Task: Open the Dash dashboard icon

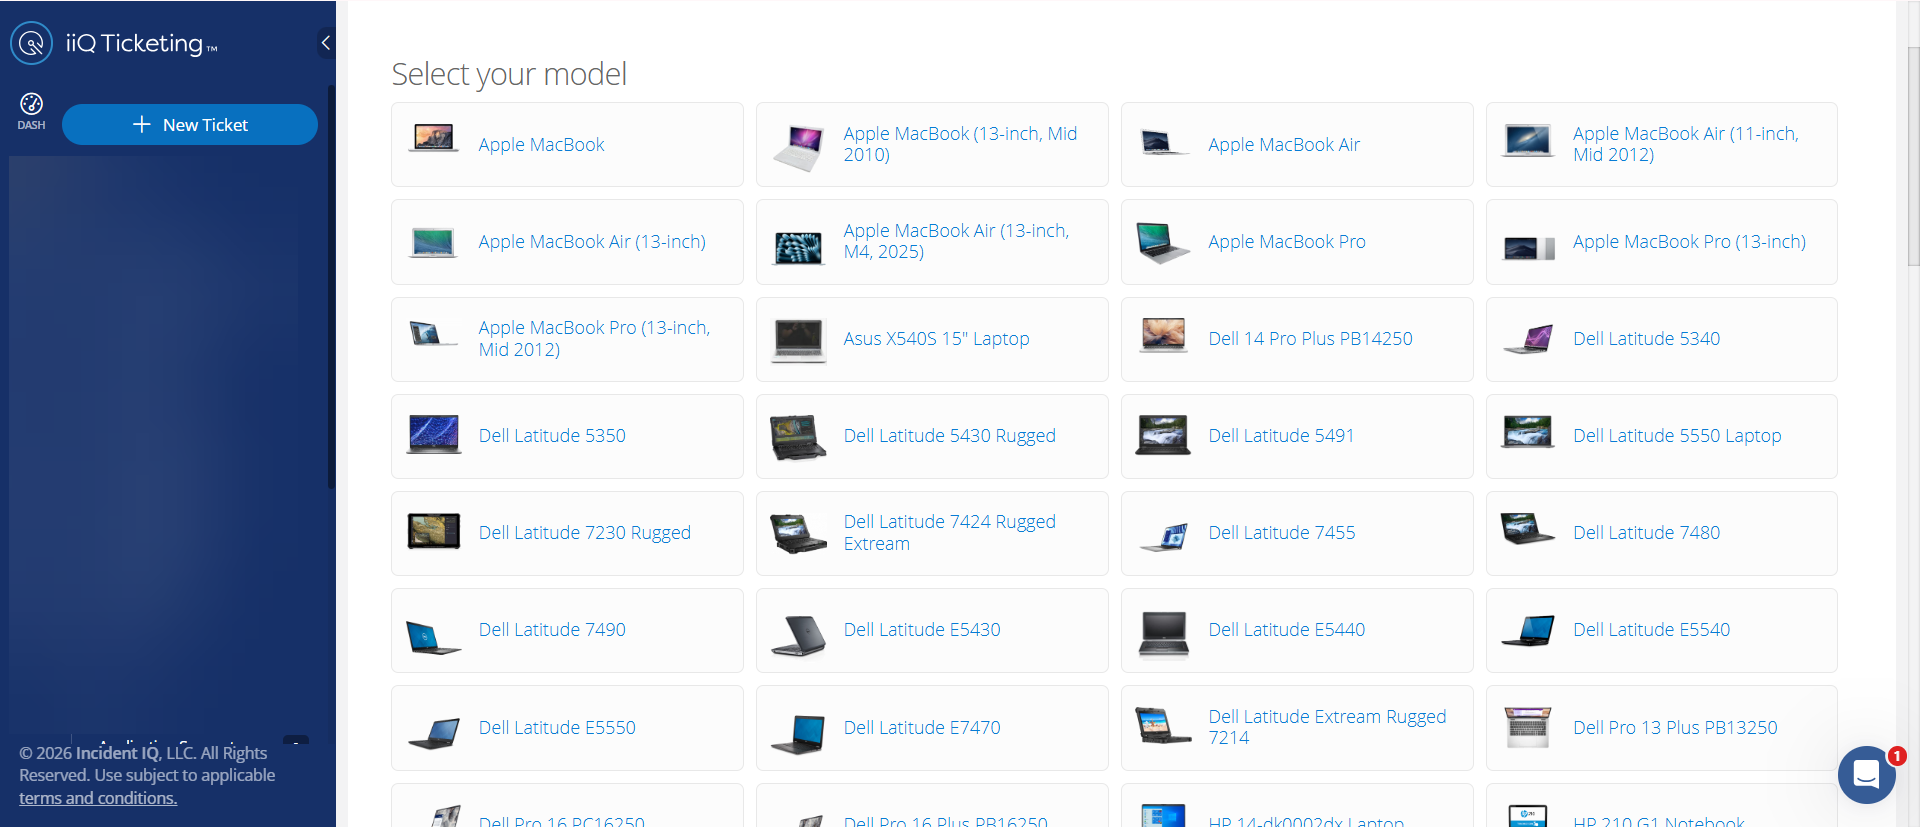Action: pyautogui.click(x=31, y=110)
